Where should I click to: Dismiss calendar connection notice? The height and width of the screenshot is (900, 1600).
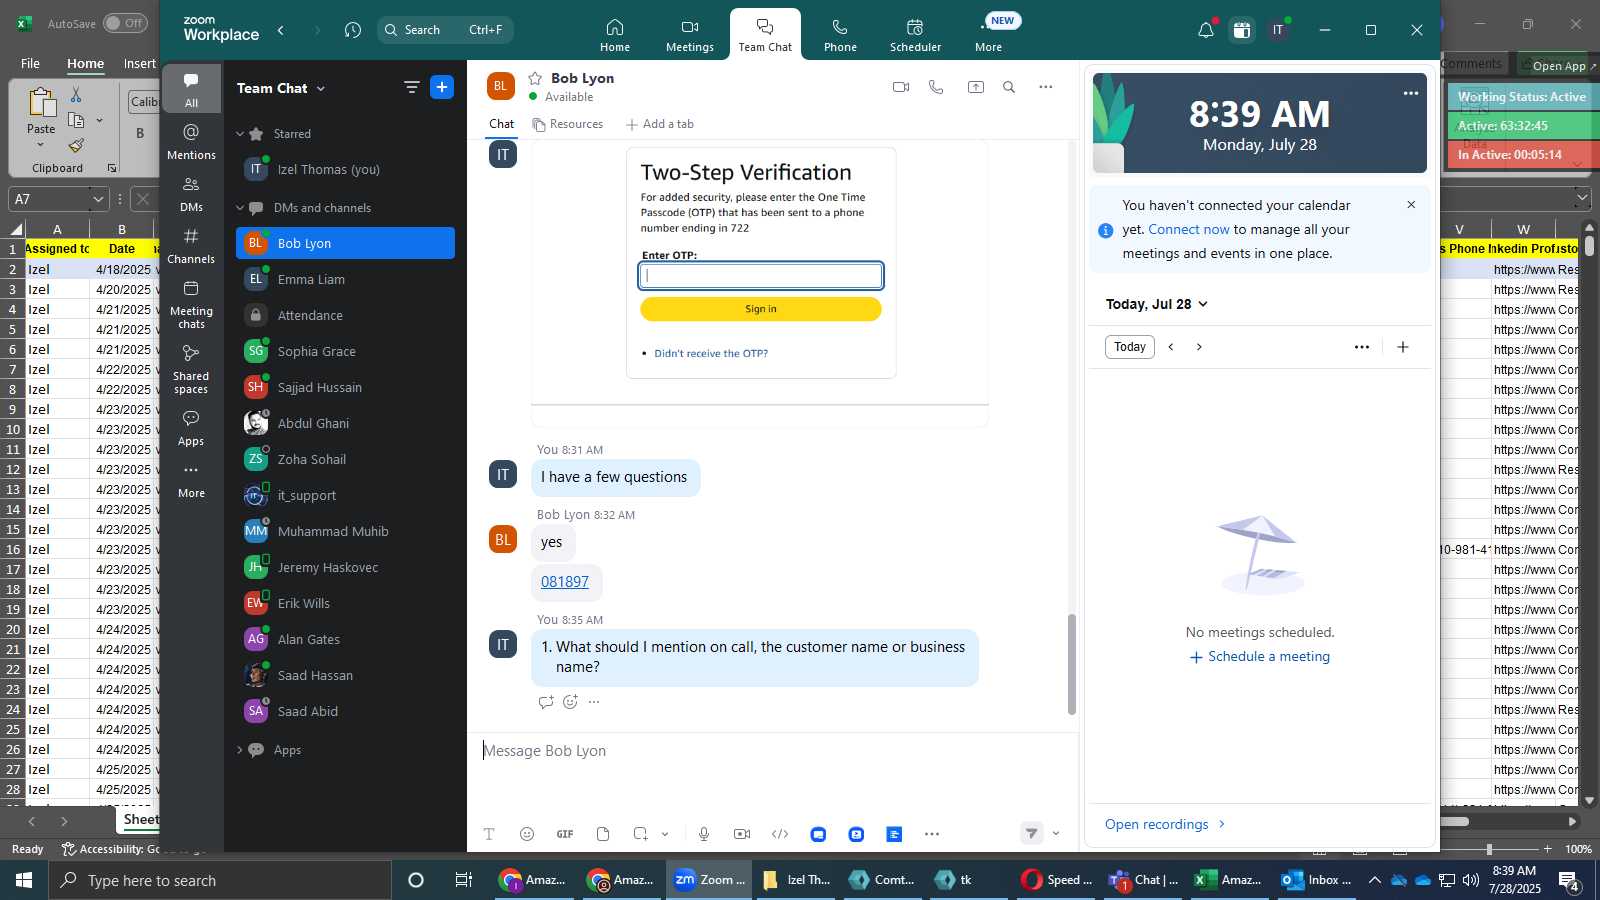coord(1411,205)
